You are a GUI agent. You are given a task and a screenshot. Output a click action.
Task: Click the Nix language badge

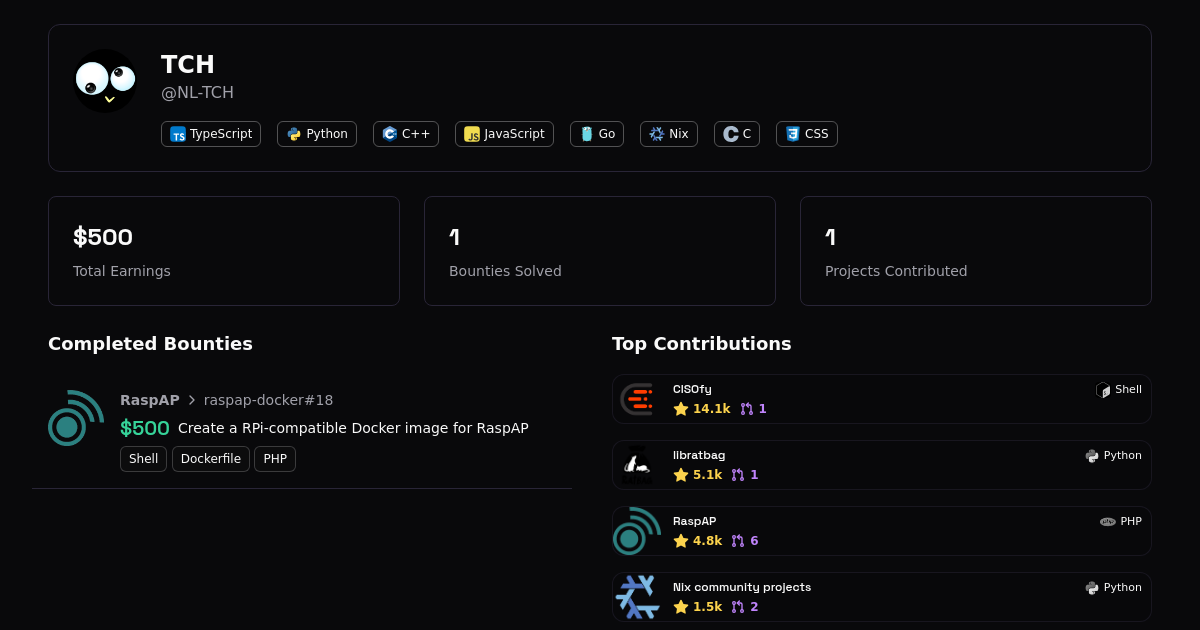tap(669, 134)
